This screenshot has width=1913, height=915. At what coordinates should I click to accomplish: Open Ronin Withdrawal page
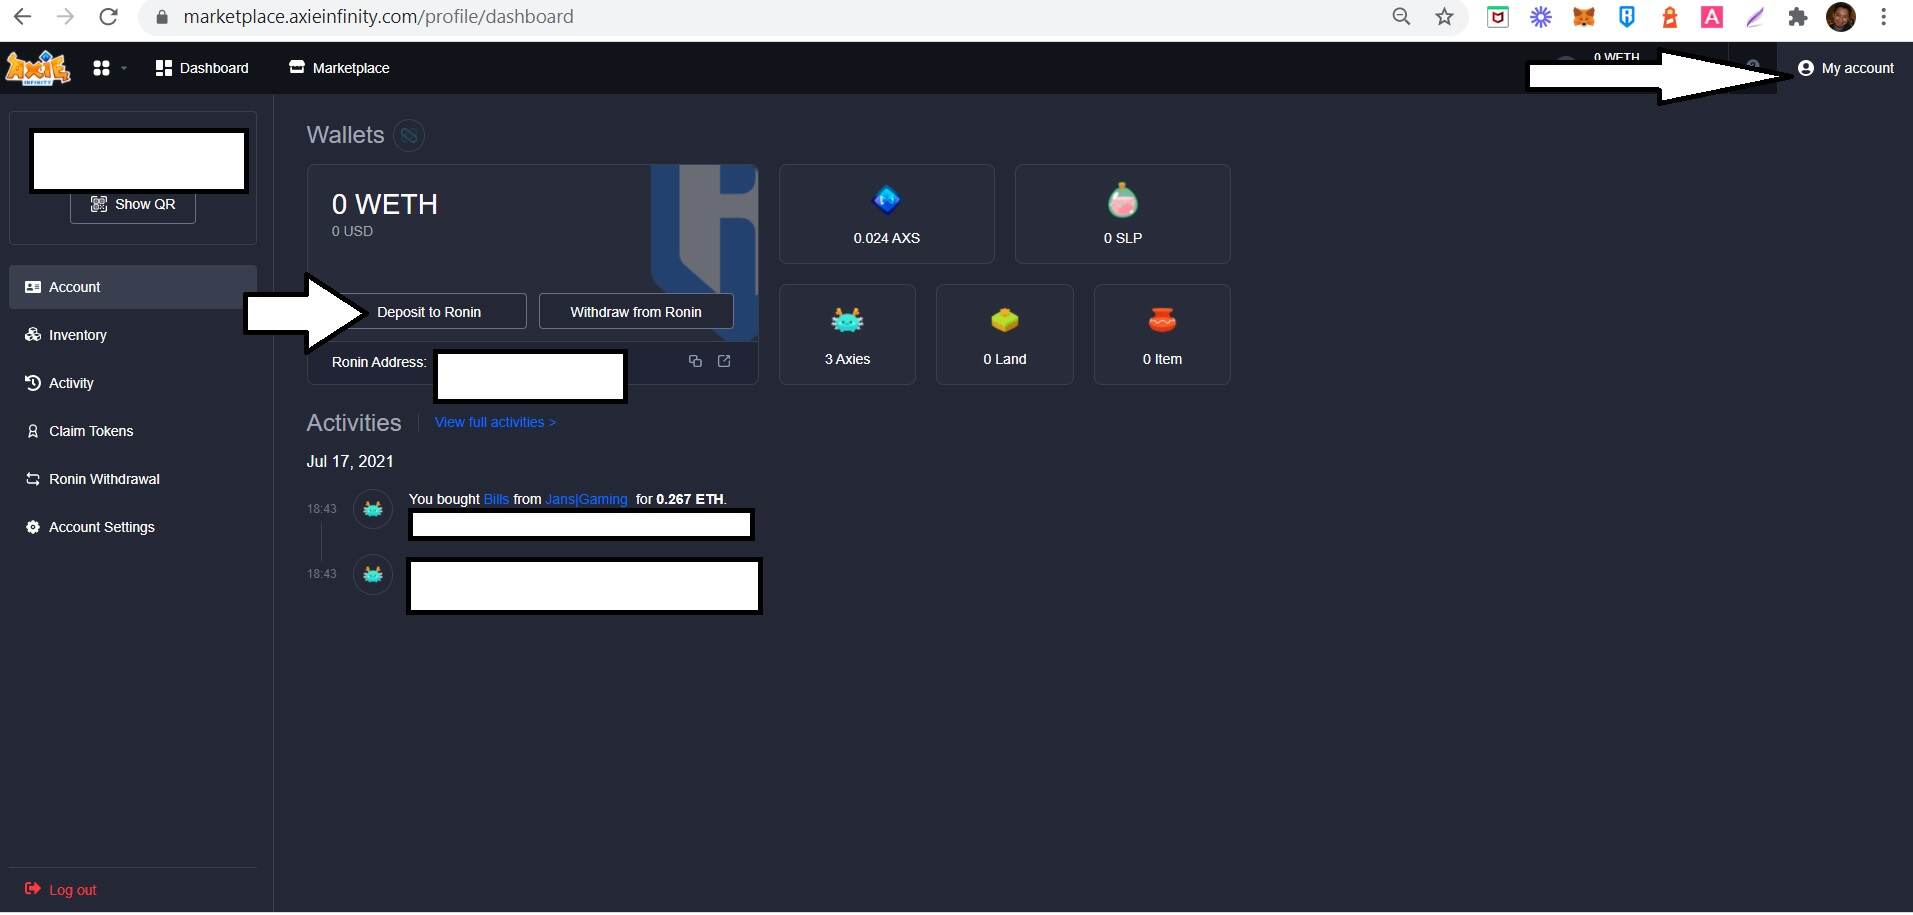[133, 479]
